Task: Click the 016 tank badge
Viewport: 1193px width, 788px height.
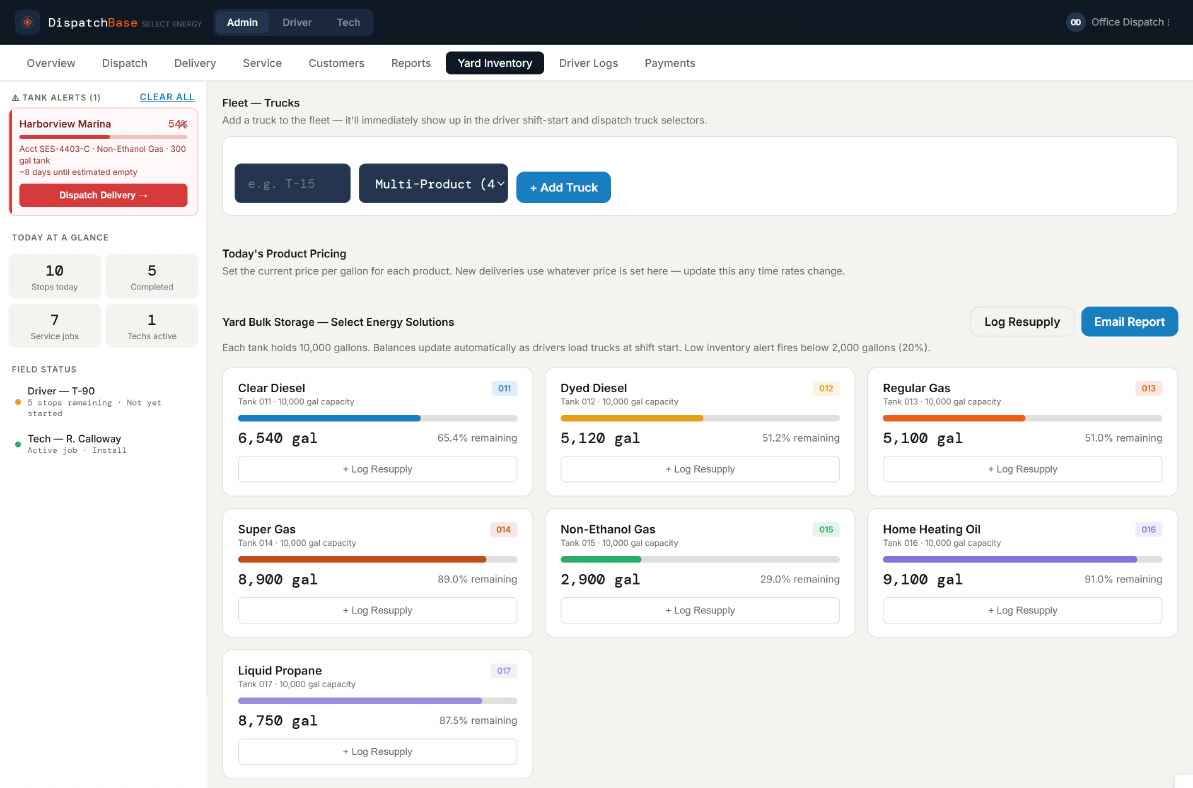Action: (1149, 529)
